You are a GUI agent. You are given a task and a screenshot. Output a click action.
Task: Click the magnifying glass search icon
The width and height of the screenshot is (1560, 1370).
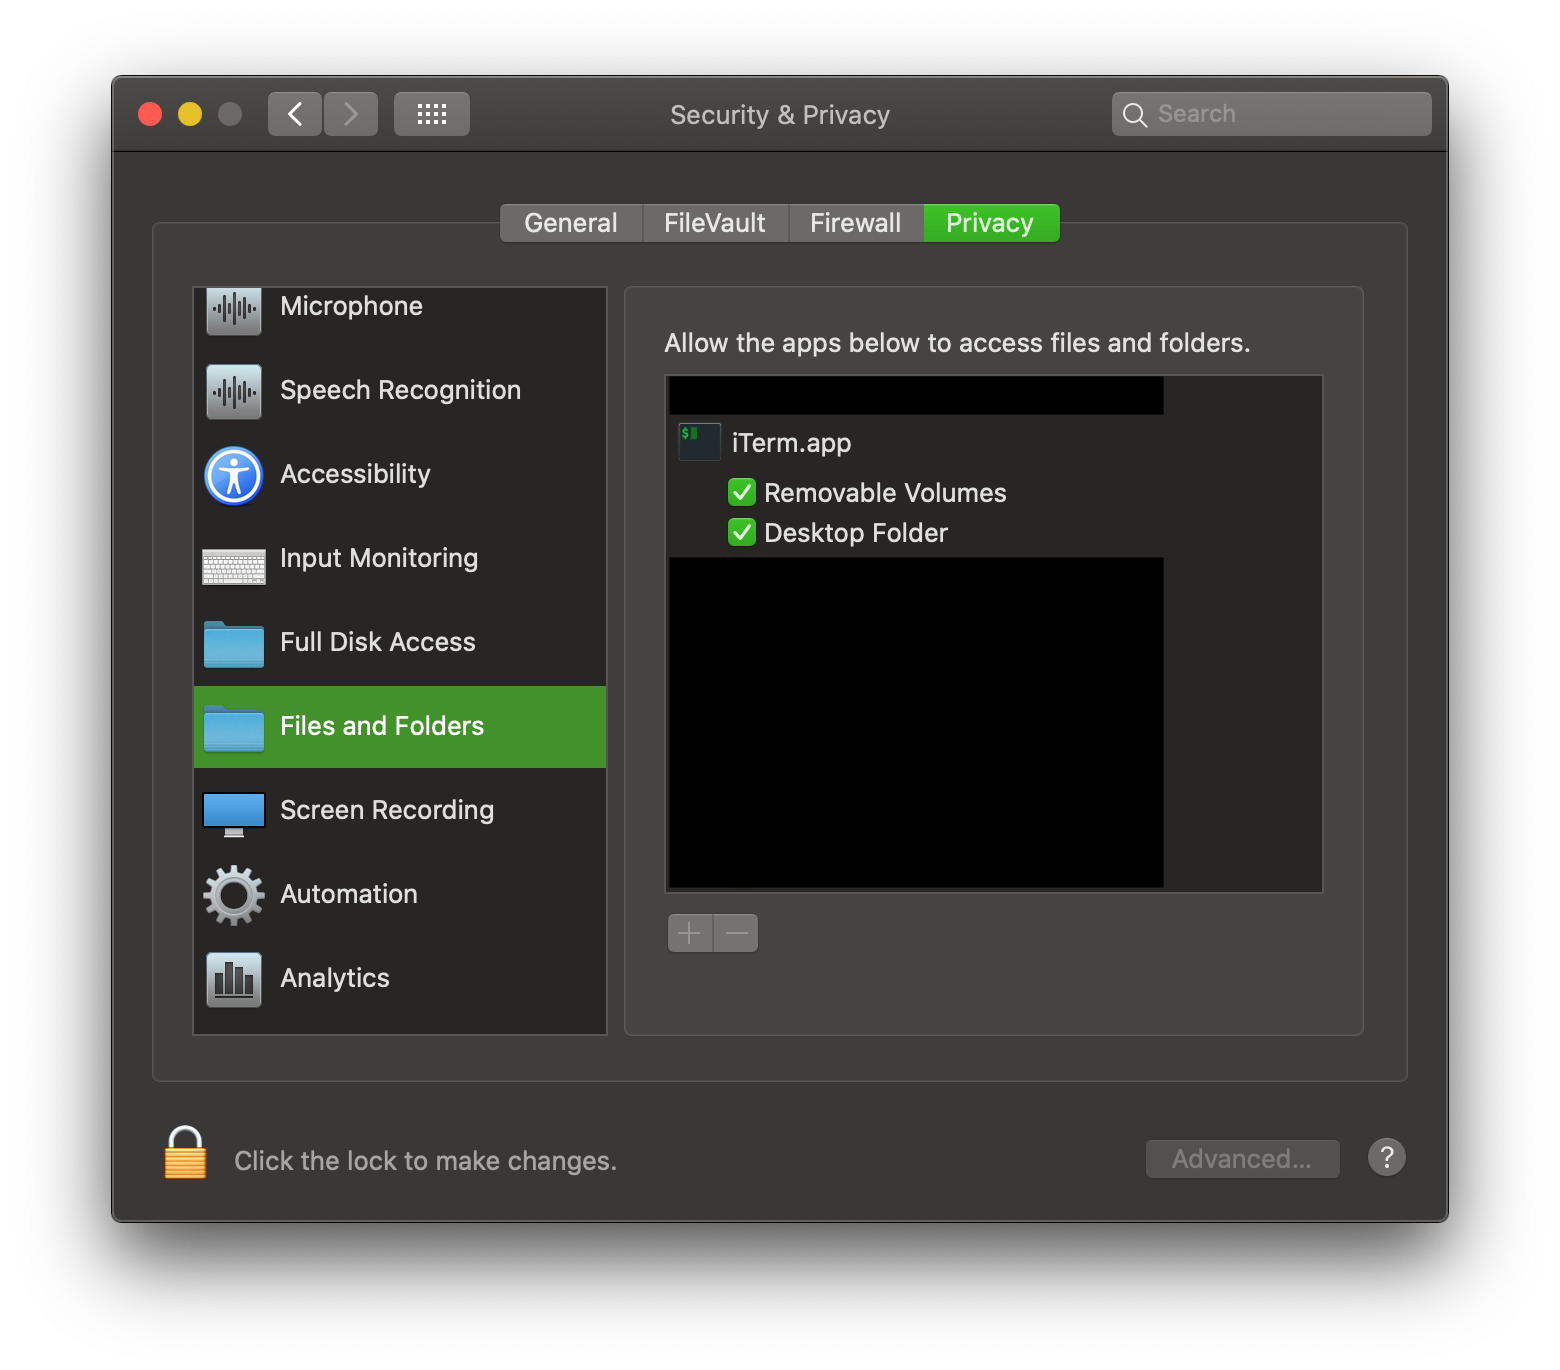tap(1134, 115)
